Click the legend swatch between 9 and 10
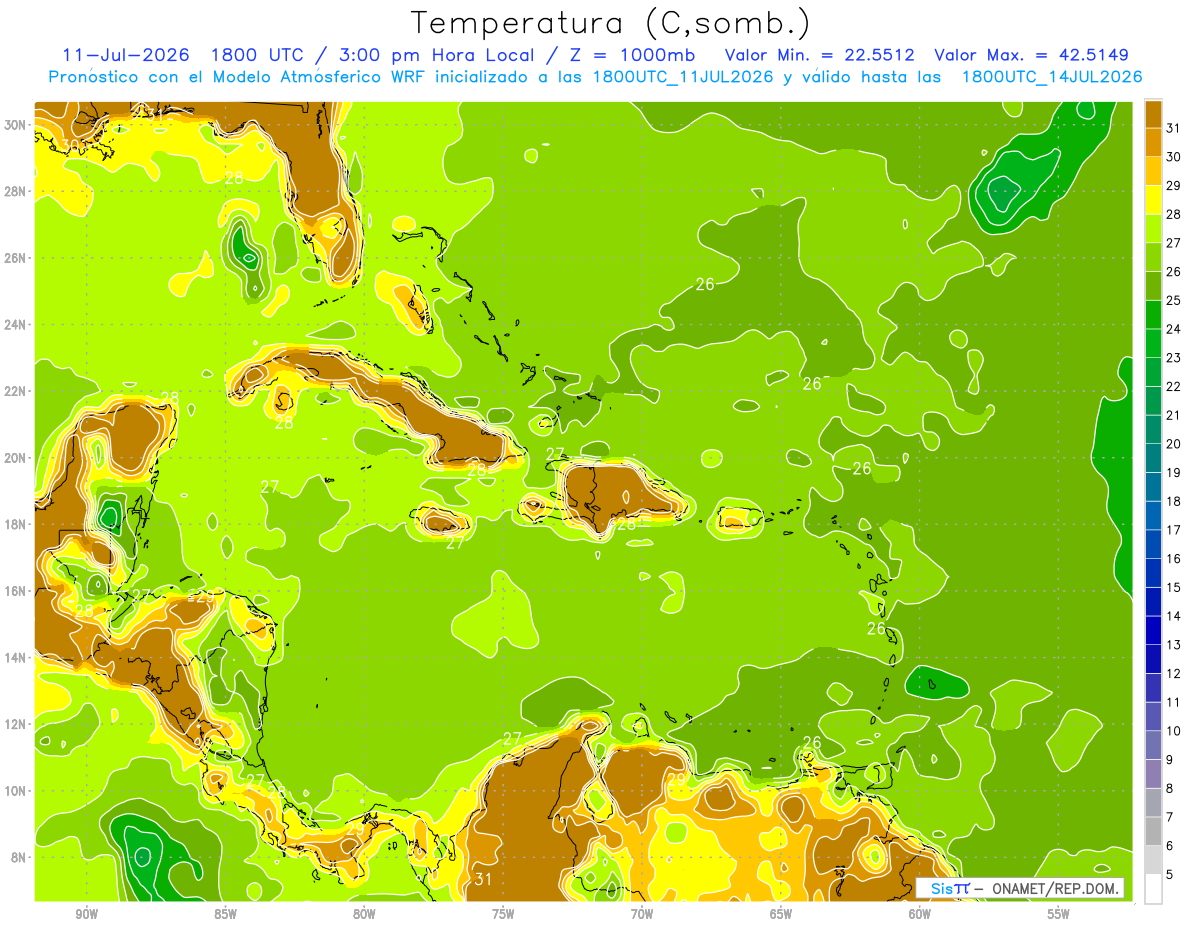 pos(1153,745)
